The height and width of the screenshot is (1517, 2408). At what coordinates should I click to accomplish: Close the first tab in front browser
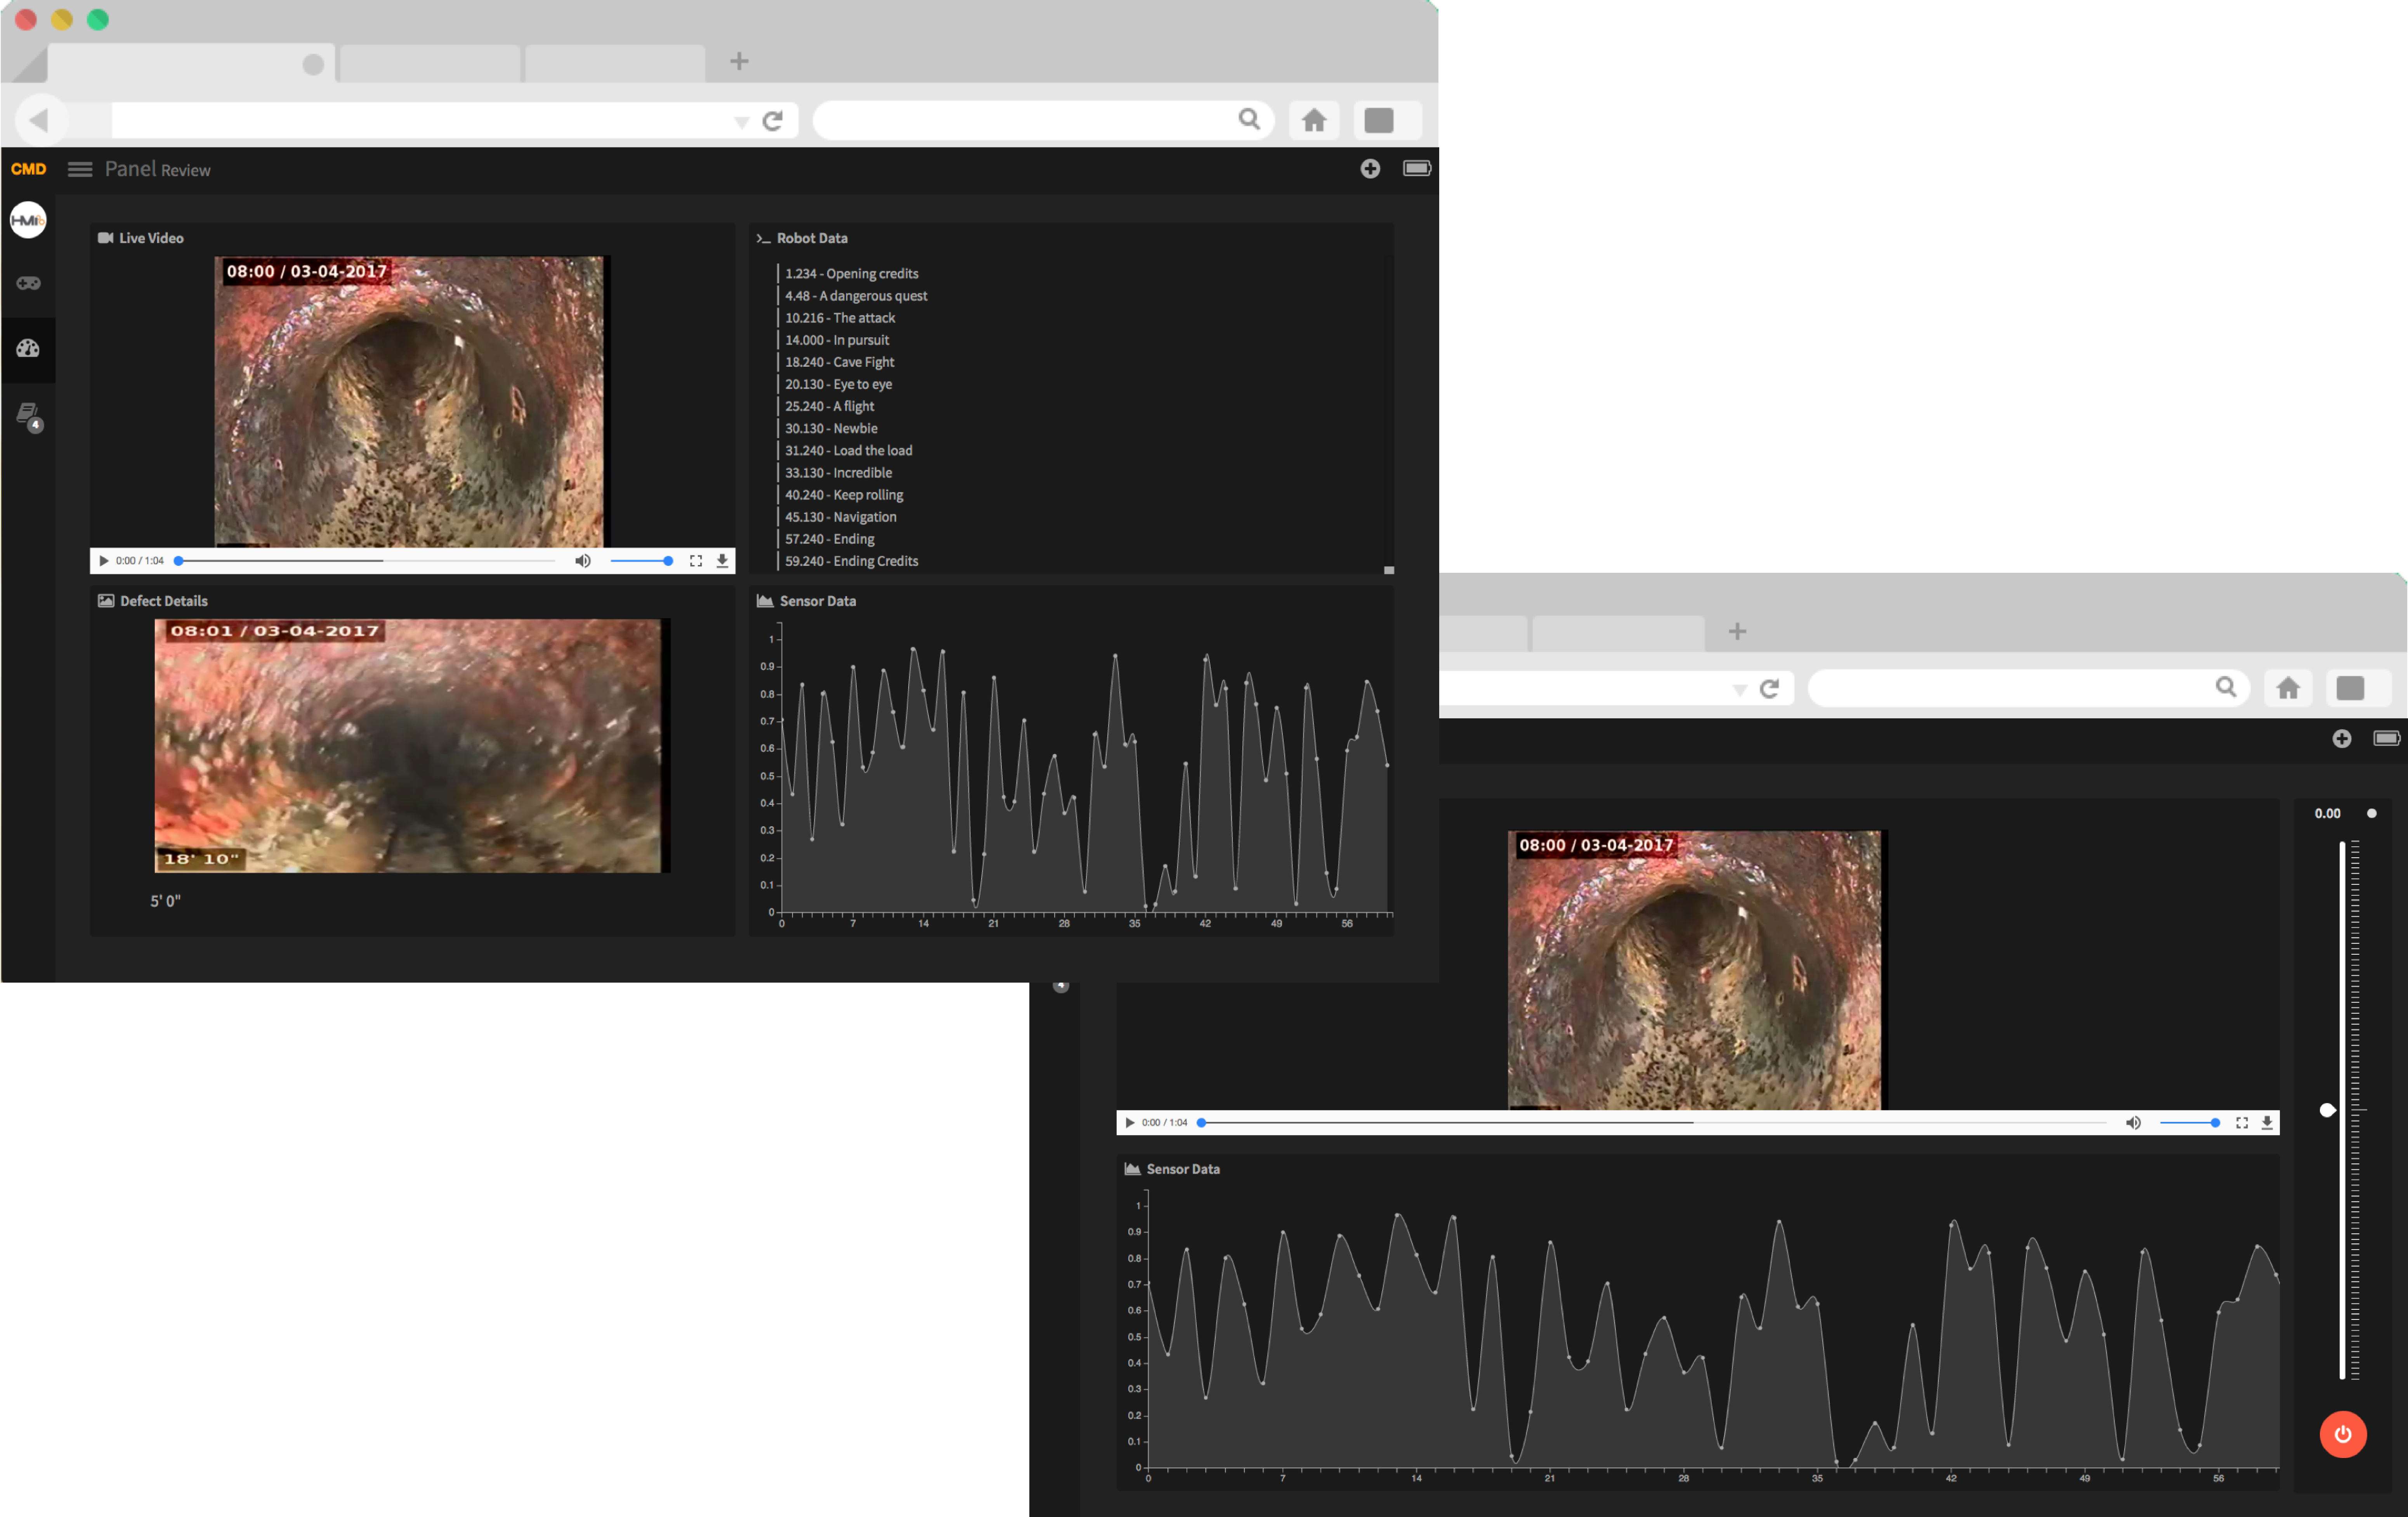(x=313, y=64)
